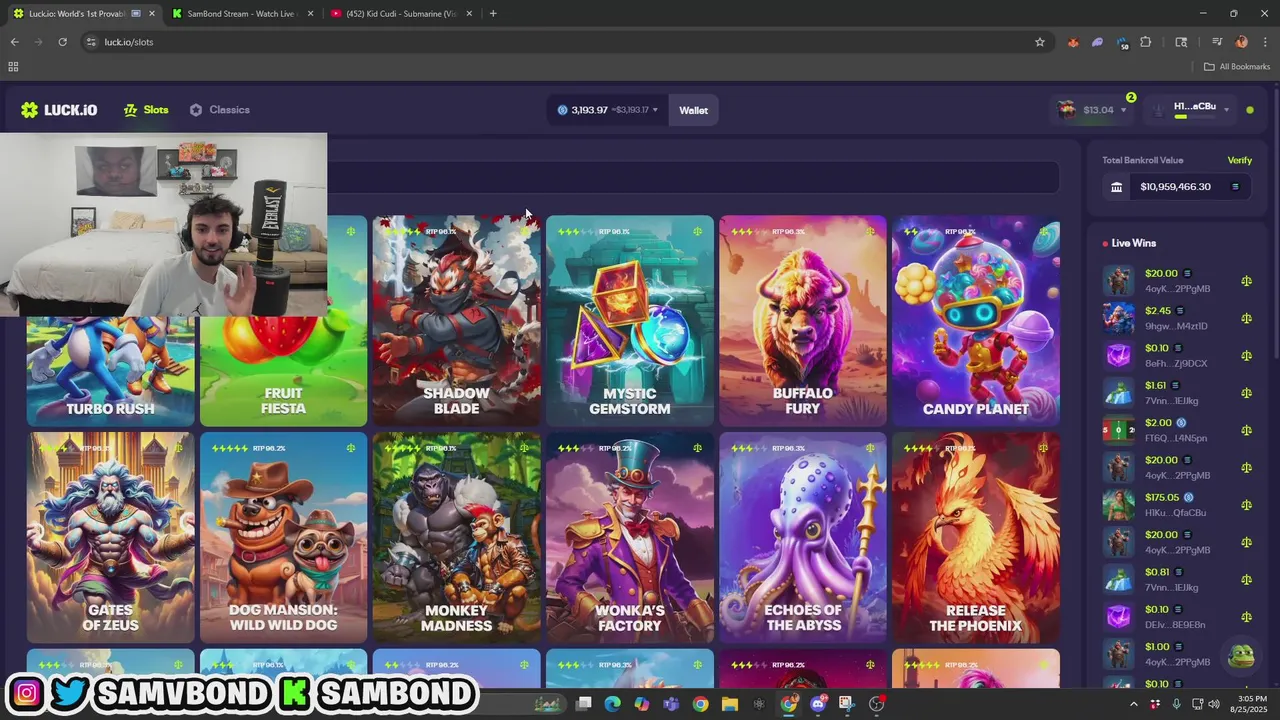Click provably-fair icon on Dog Mansion card
Viewport: 1280px width, 720px height.
pos(351,448)
